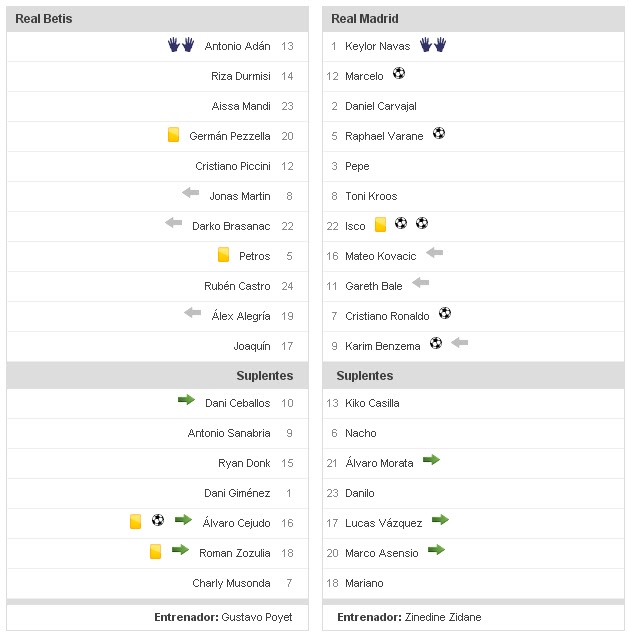Click the goal ball icon next to Raphael Varane
628x637 pixels.
(439, 133)
